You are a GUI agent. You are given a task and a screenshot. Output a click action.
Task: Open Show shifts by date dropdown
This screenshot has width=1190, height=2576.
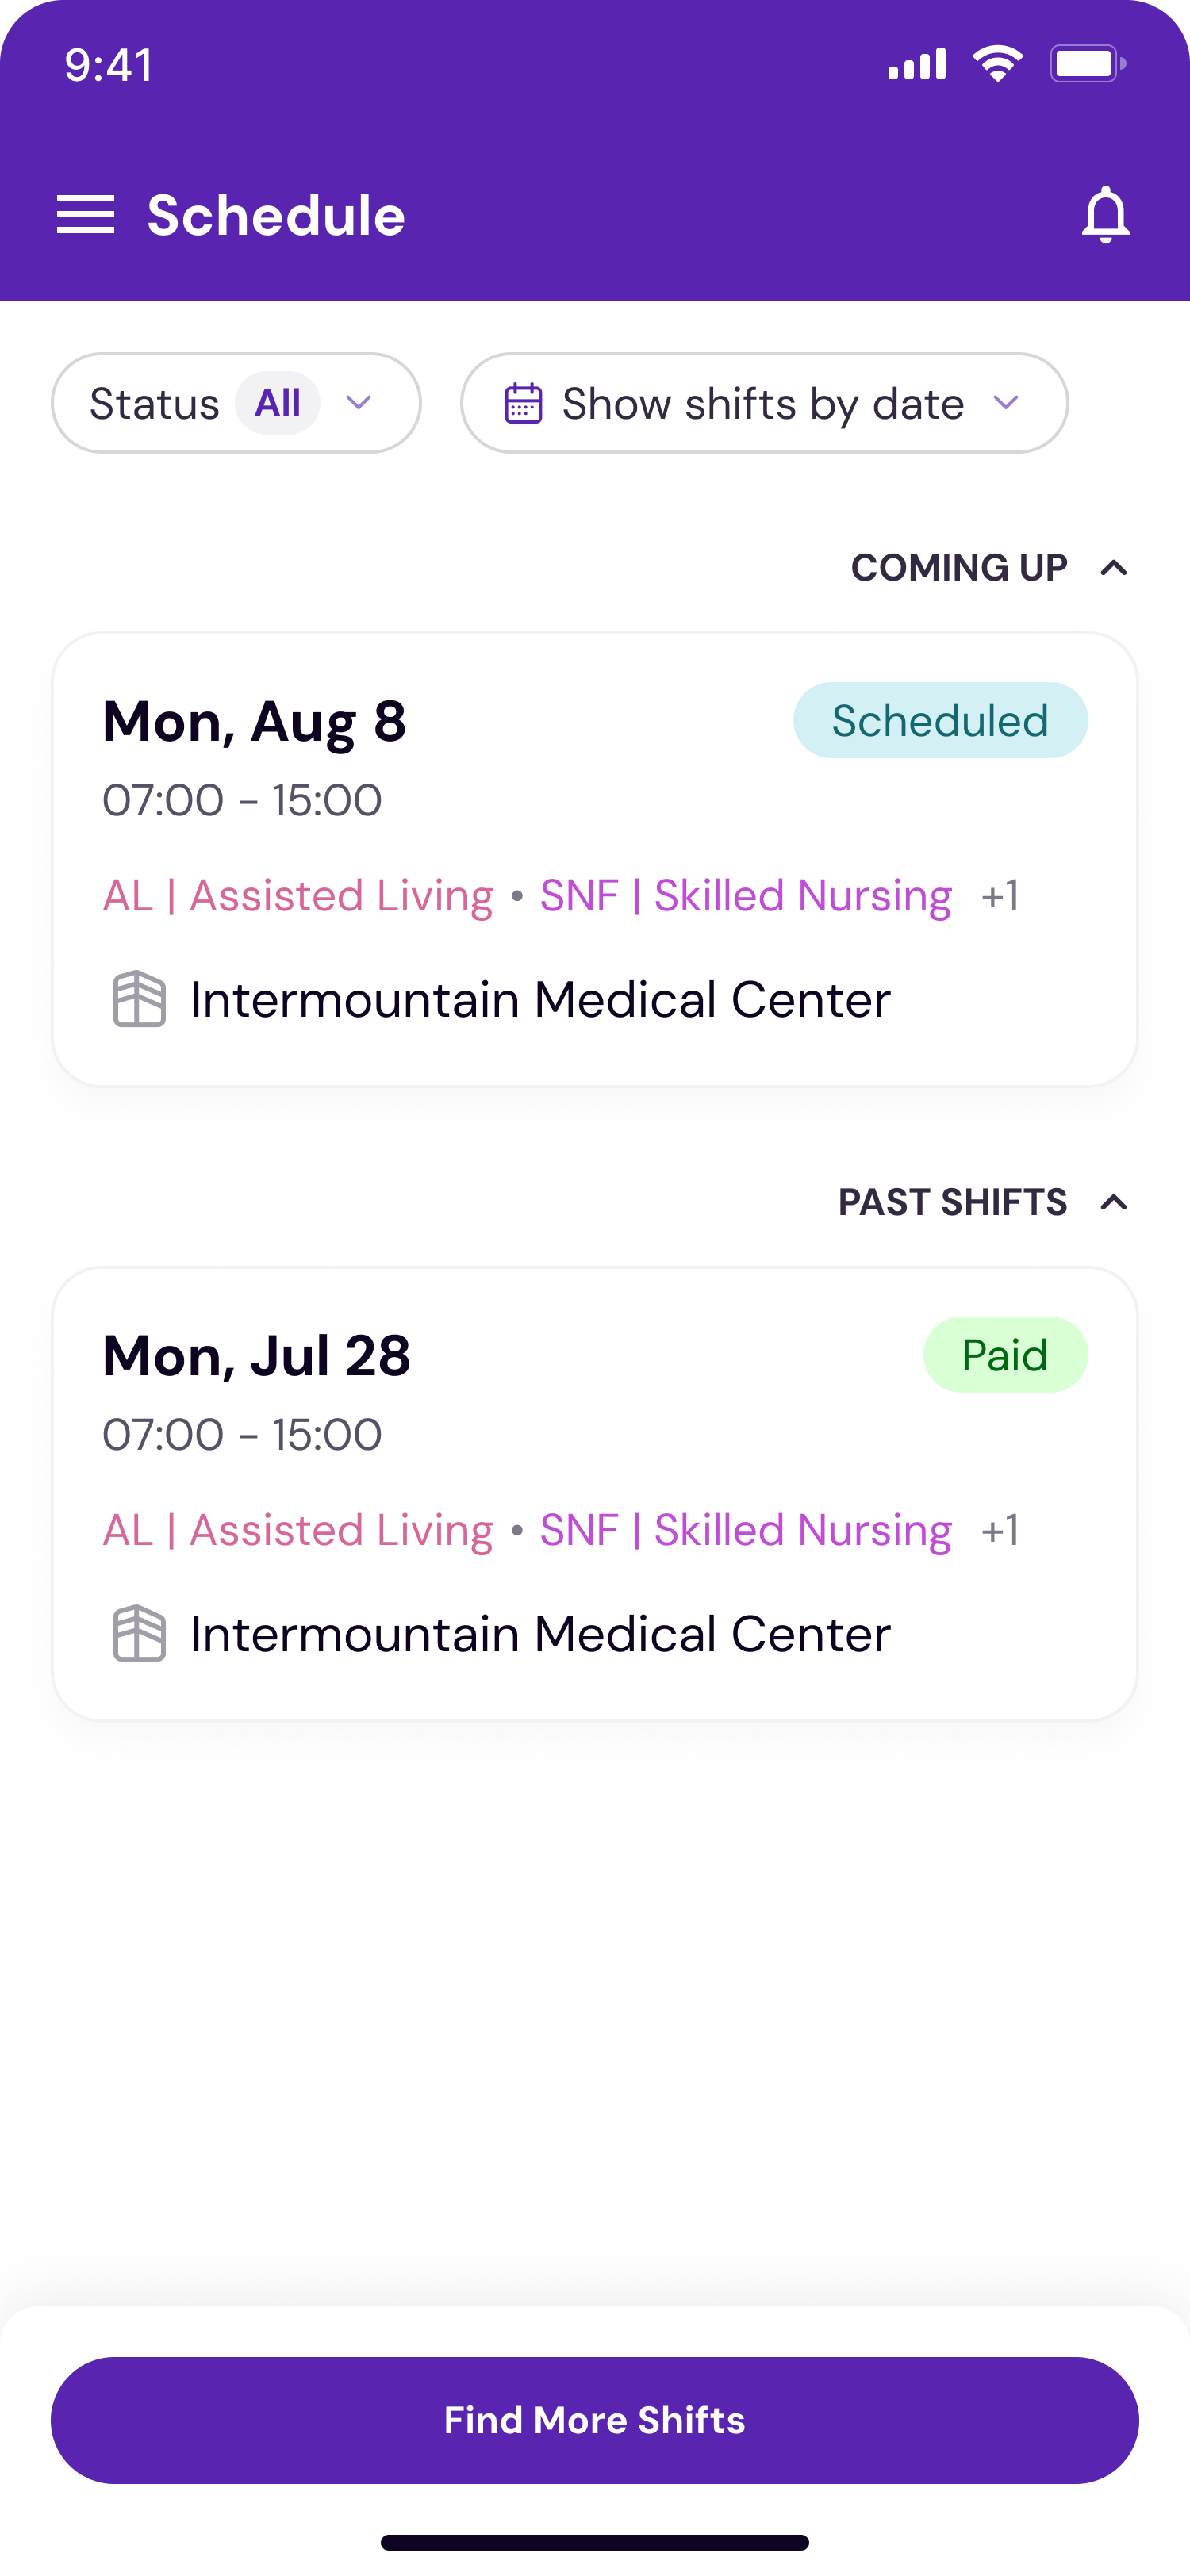[x=764, y=403]
